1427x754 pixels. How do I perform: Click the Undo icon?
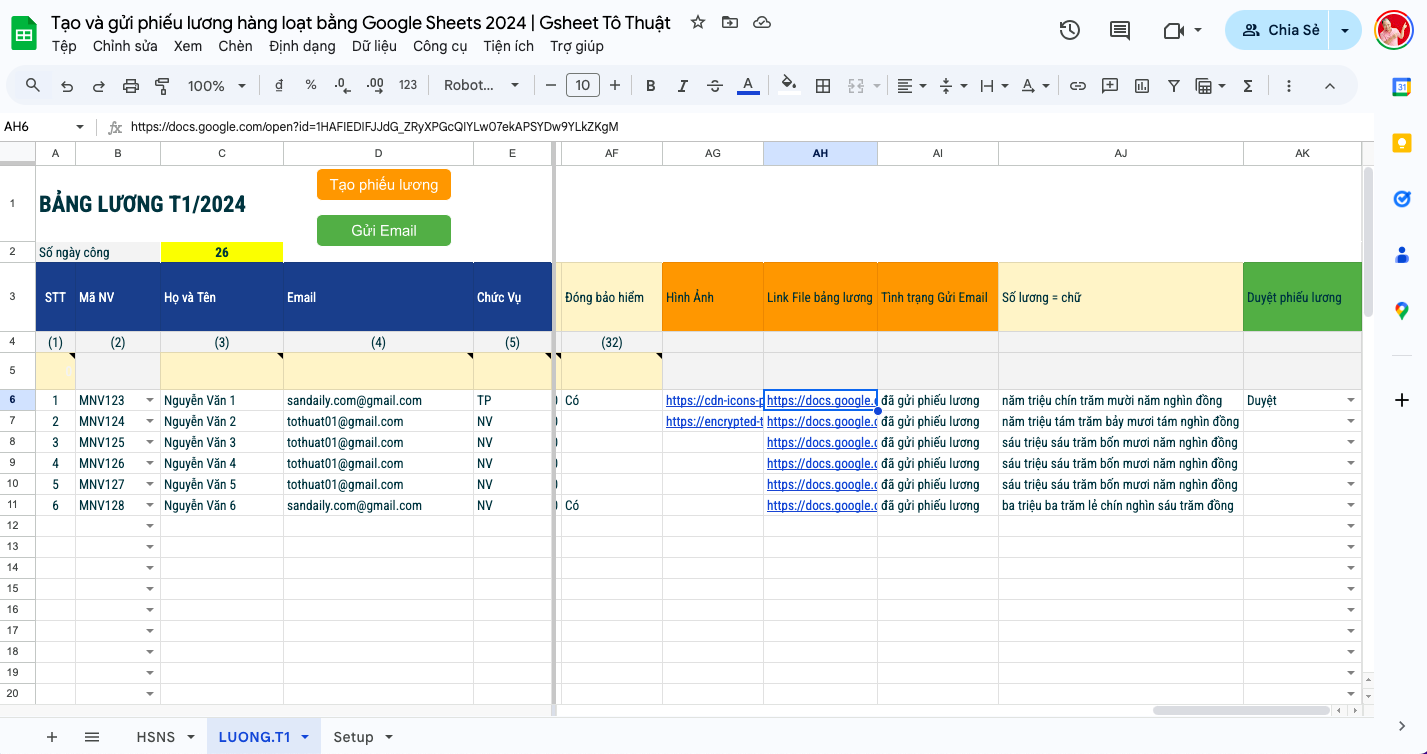pyautogui.click(x=66, y=85)
